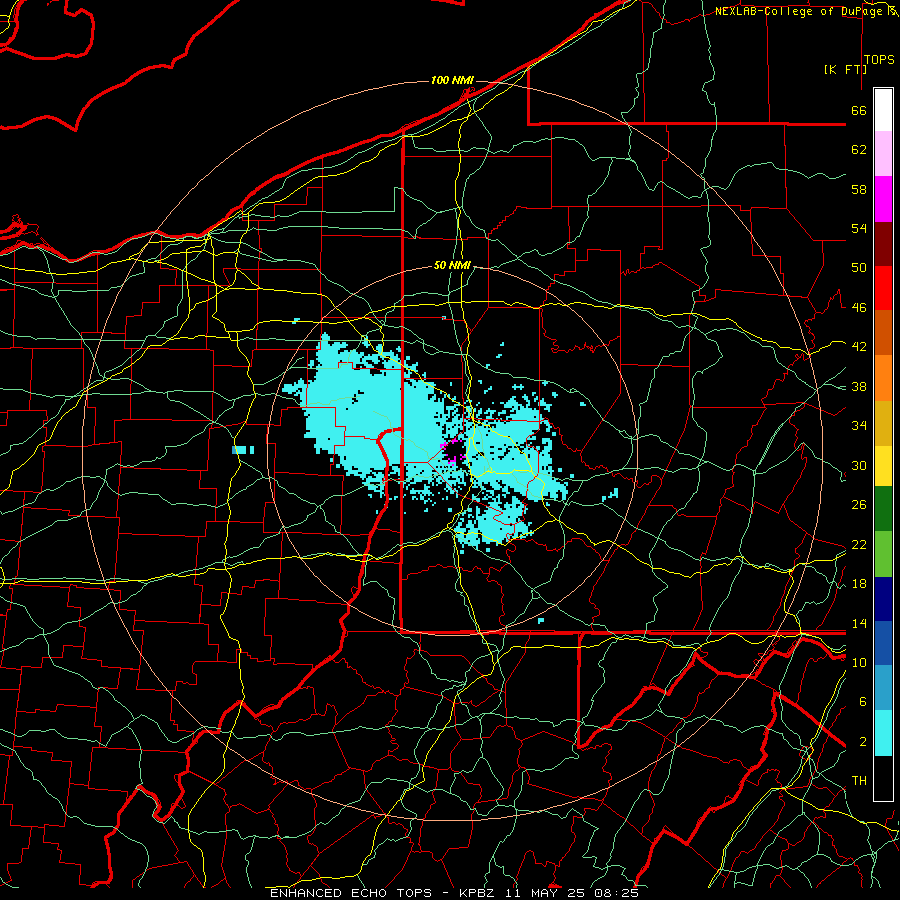This screenshot has height=900, width=900.
Task: Click the white 66 kft legend swatch
Action: click(883, 110)
